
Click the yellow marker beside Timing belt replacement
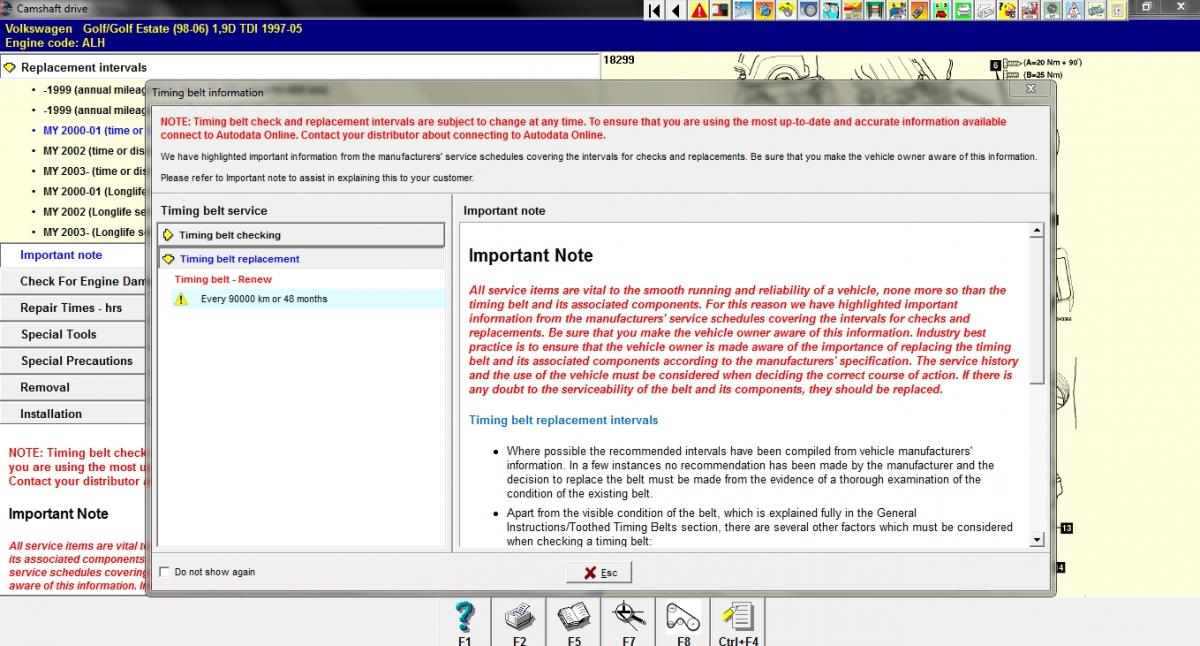168,259
